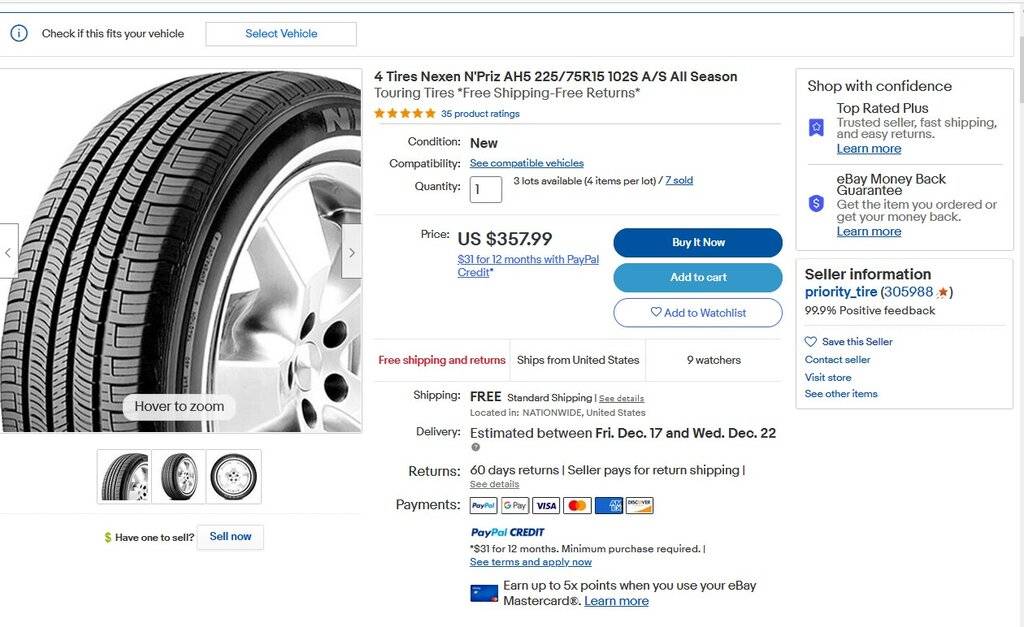Toggle Add to Watchlist for this item
This screenshot has width=1024, height=627.
[x=697, y=312]
